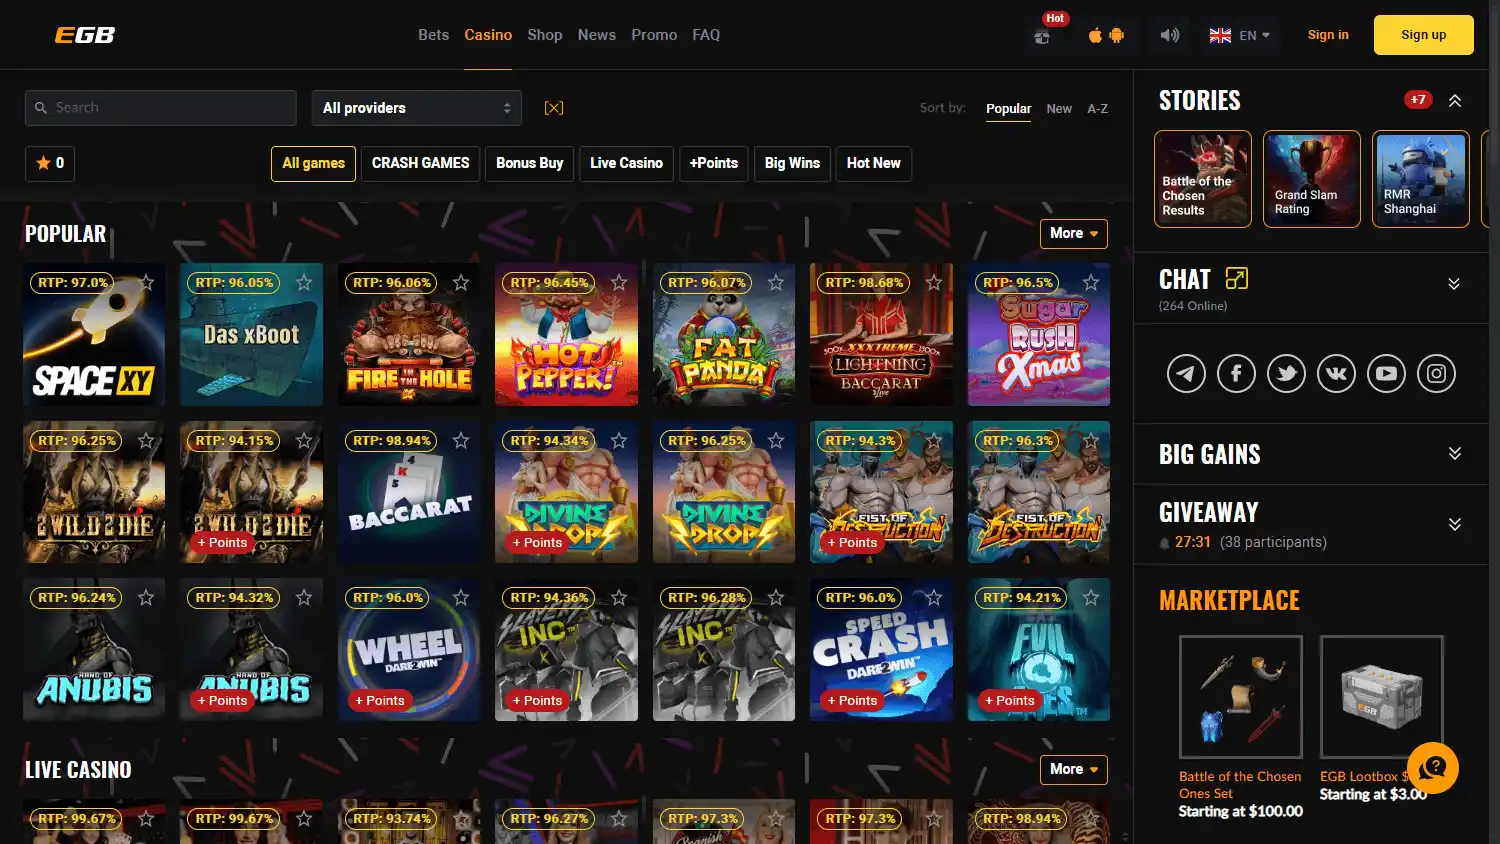Image resolution: width=1500 pixels, height=844 pixels.
Task: Click the Sign in link
Action: click(x=1328, y=35)
